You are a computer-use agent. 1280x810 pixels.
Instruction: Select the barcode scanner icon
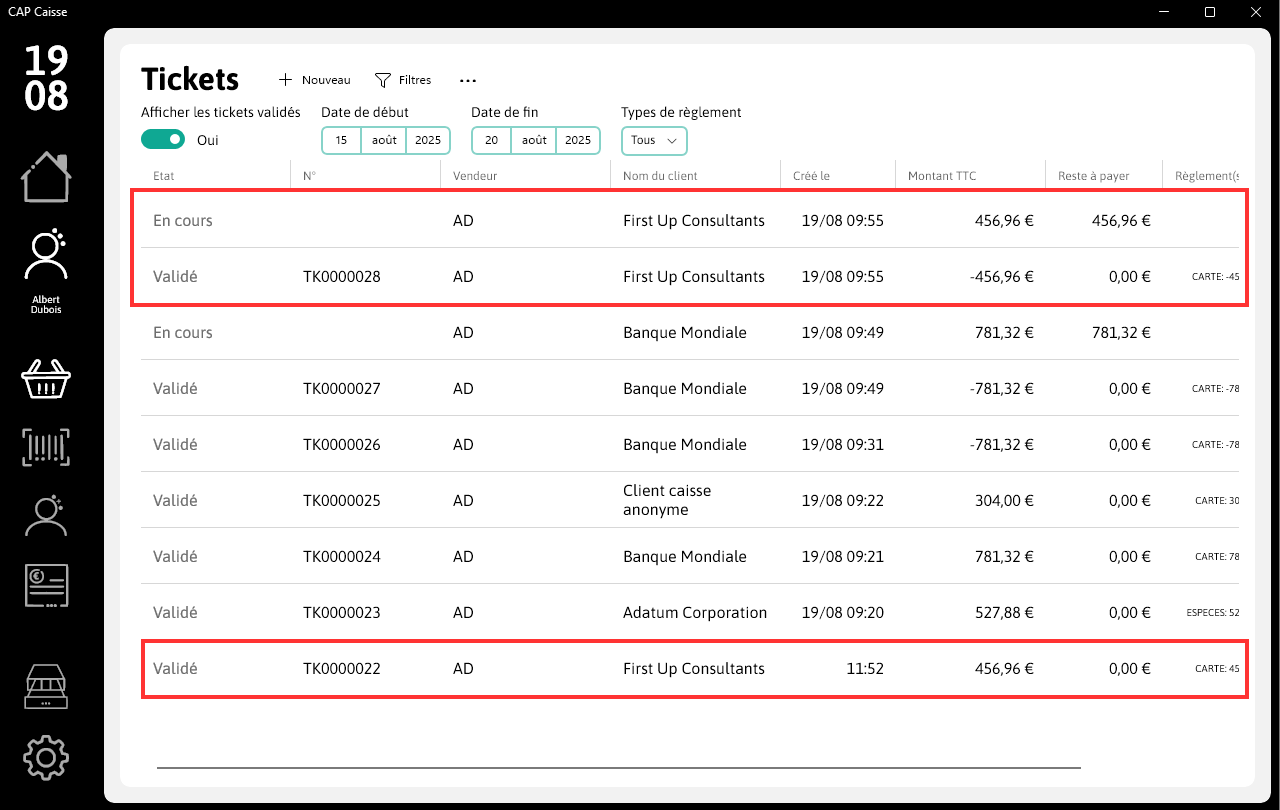pos(46,447)
